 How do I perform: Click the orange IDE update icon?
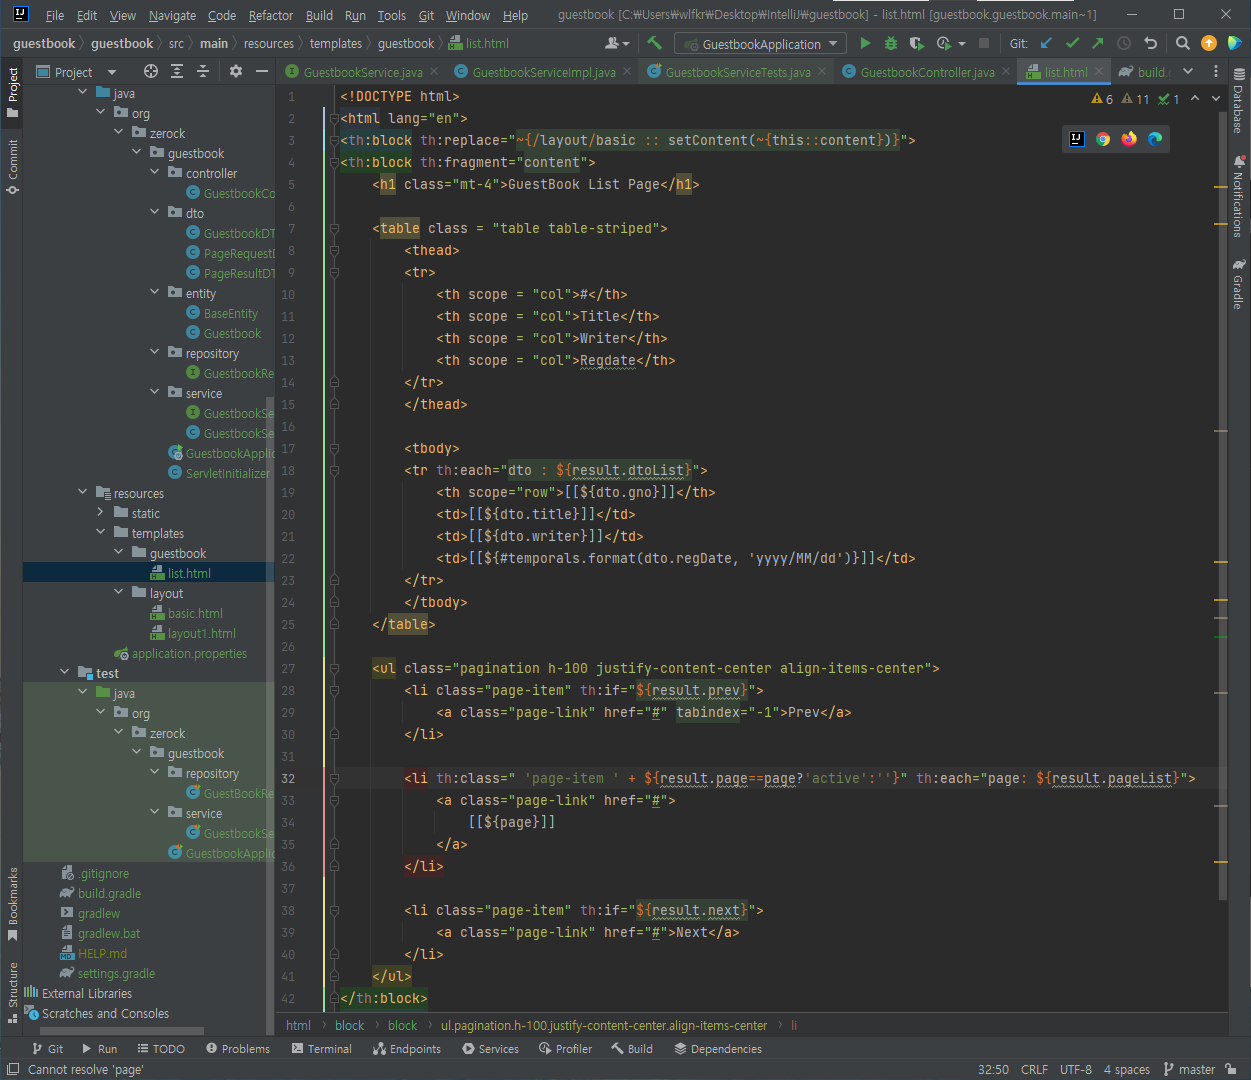tap(1209, 43)
